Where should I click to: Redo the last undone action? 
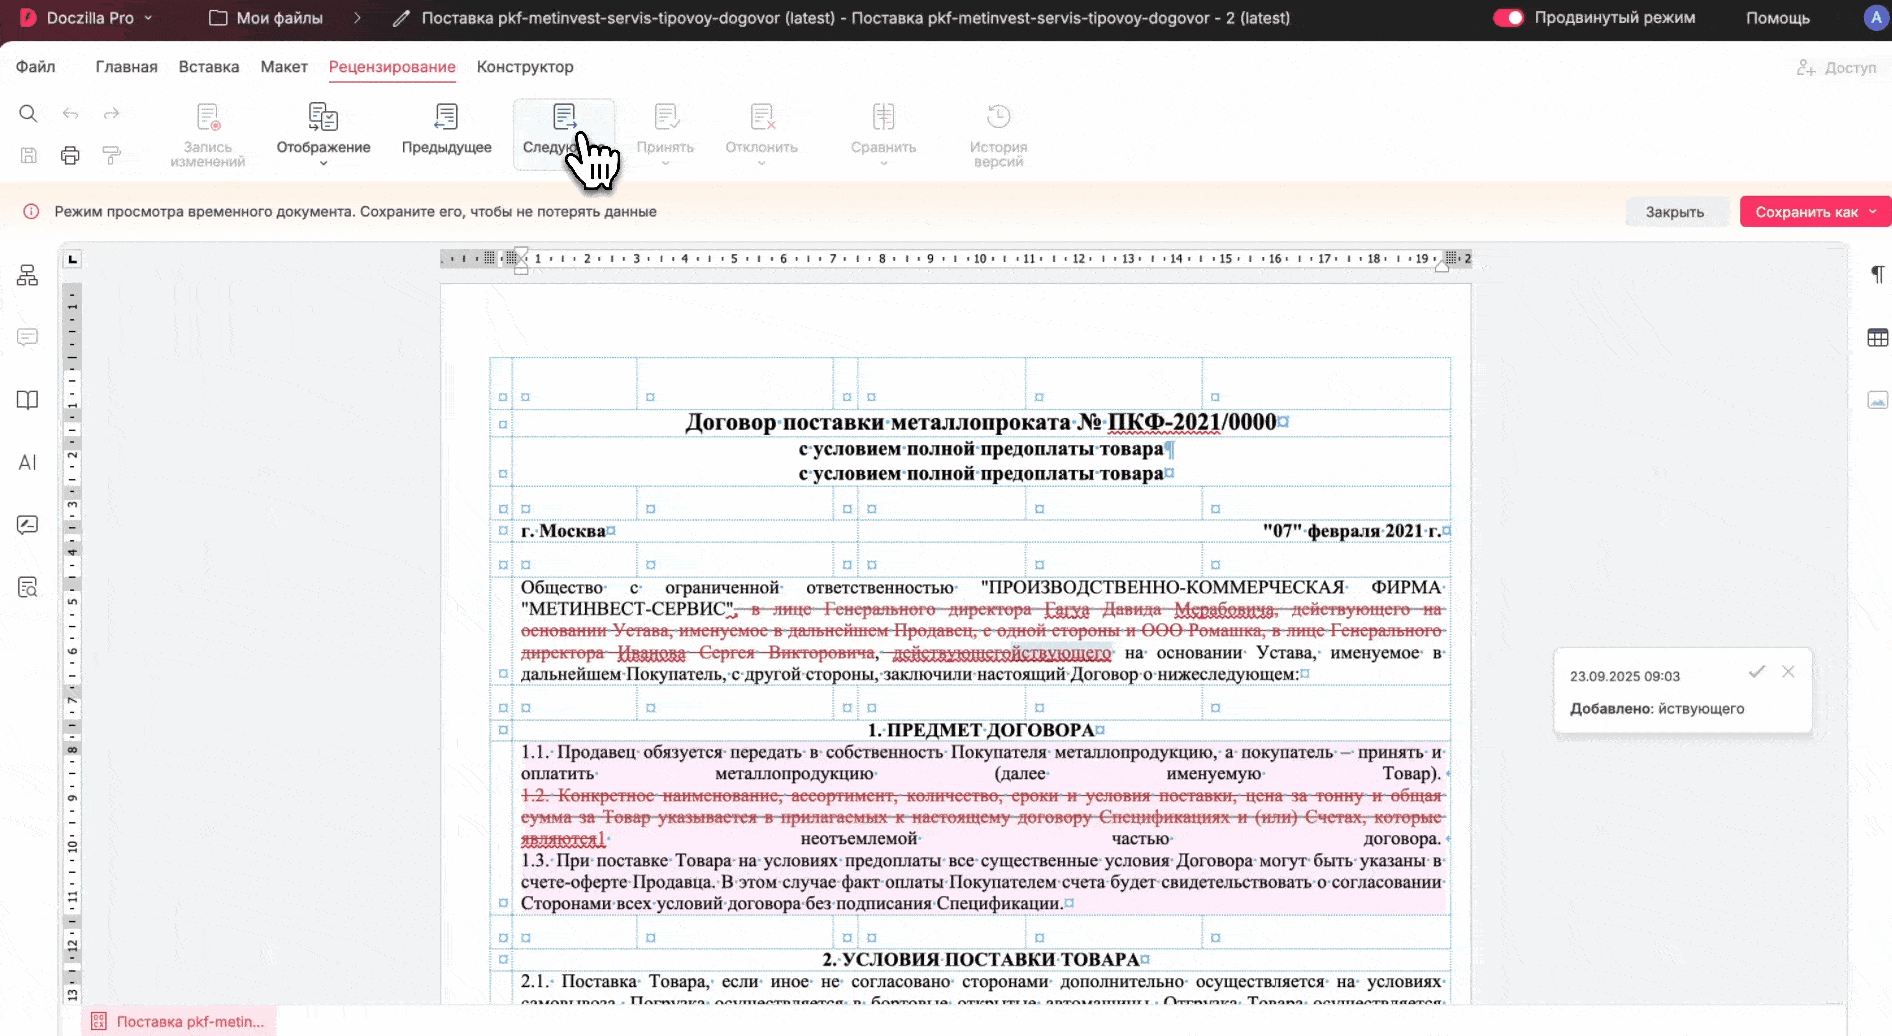[112, 114]
